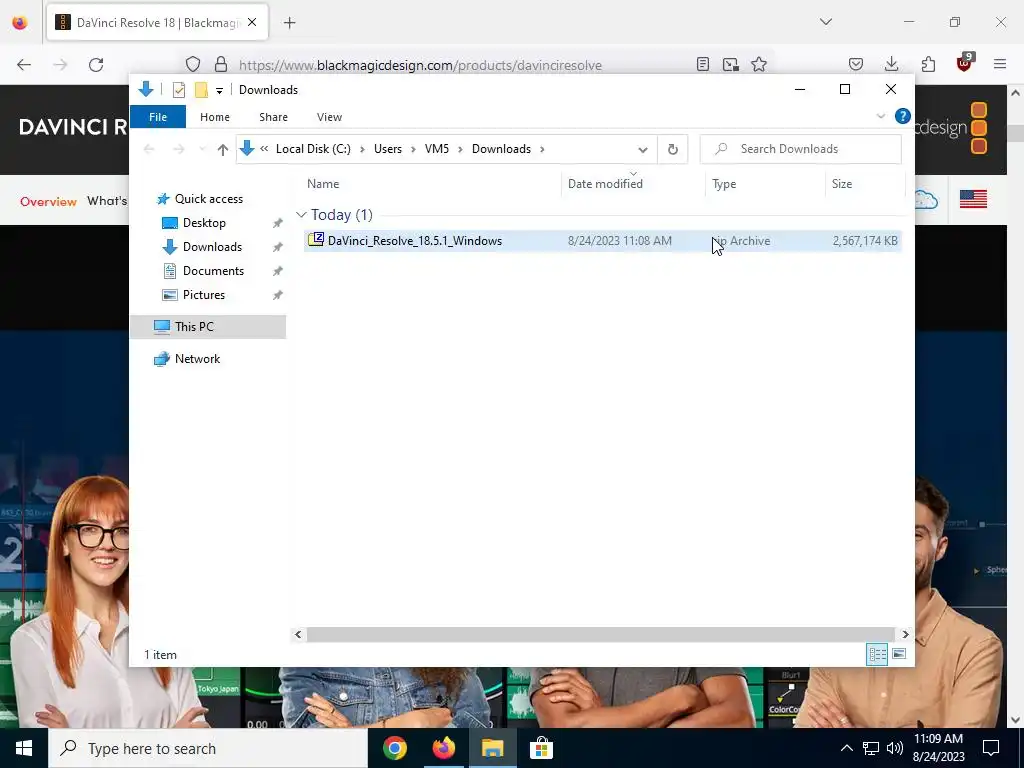Reload the Firefox page
Screen dimensions: 1024x768
(96, 65)
